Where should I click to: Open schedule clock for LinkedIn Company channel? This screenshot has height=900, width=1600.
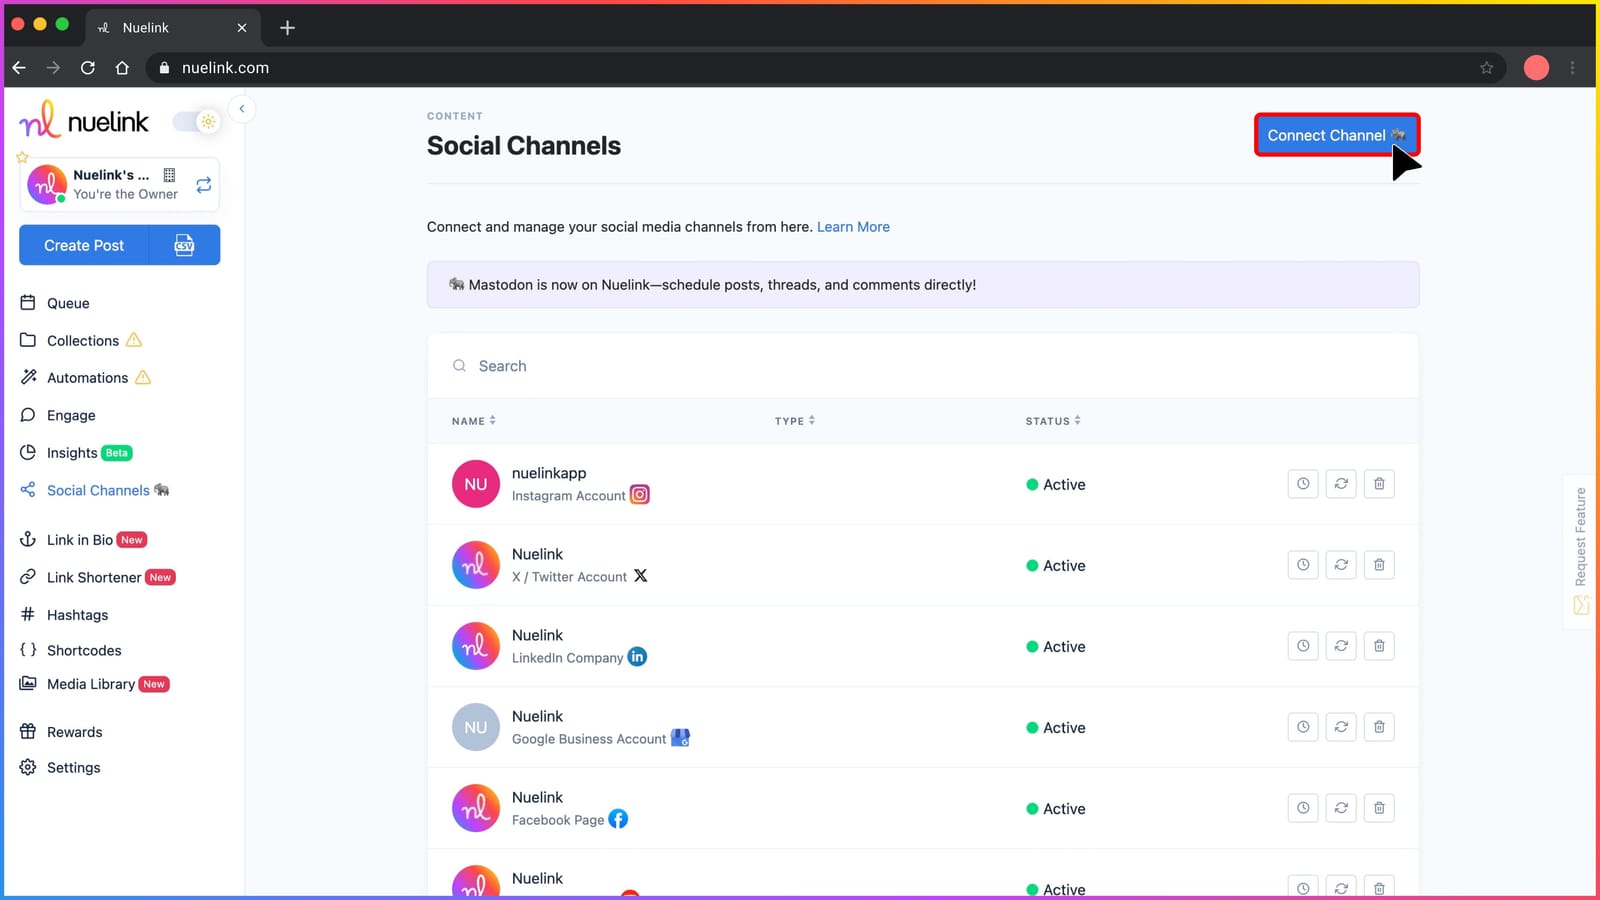[1302, 646]
